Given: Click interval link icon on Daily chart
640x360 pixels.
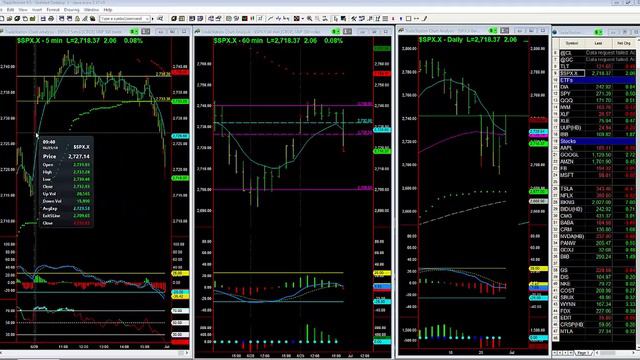Looking at the screenshot, I should click(504, 31).
